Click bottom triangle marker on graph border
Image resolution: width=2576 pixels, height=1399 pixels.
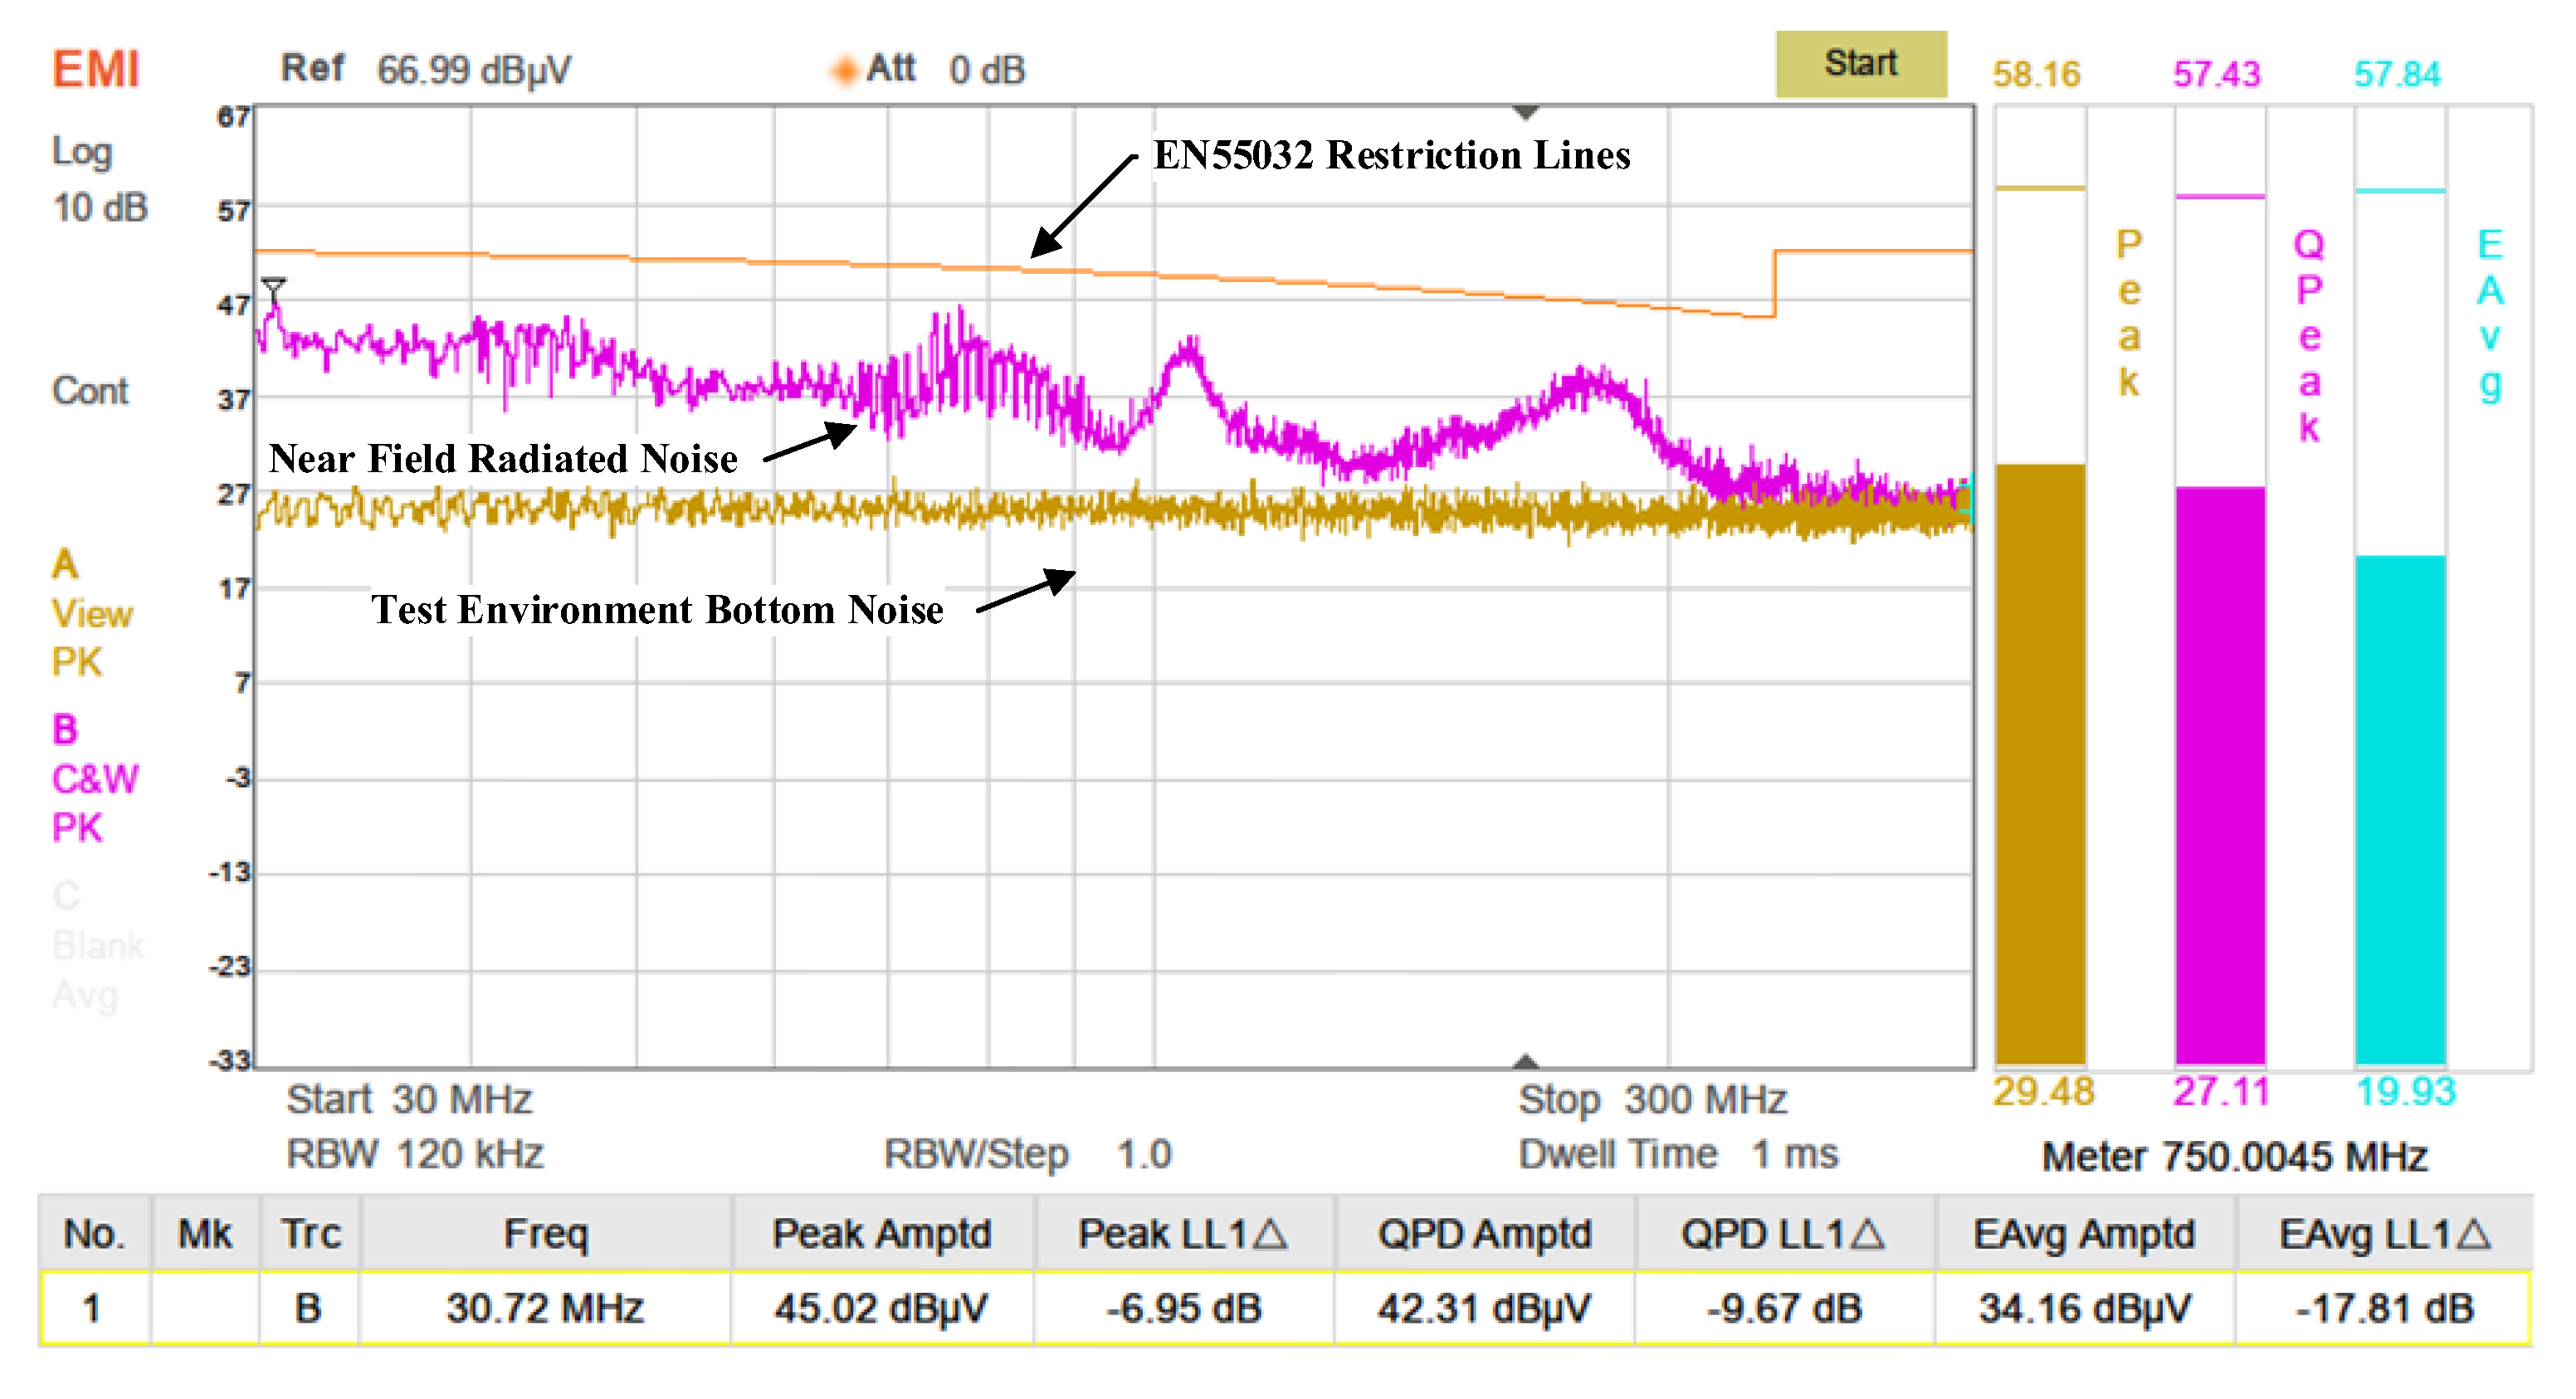[1525, 1061]
